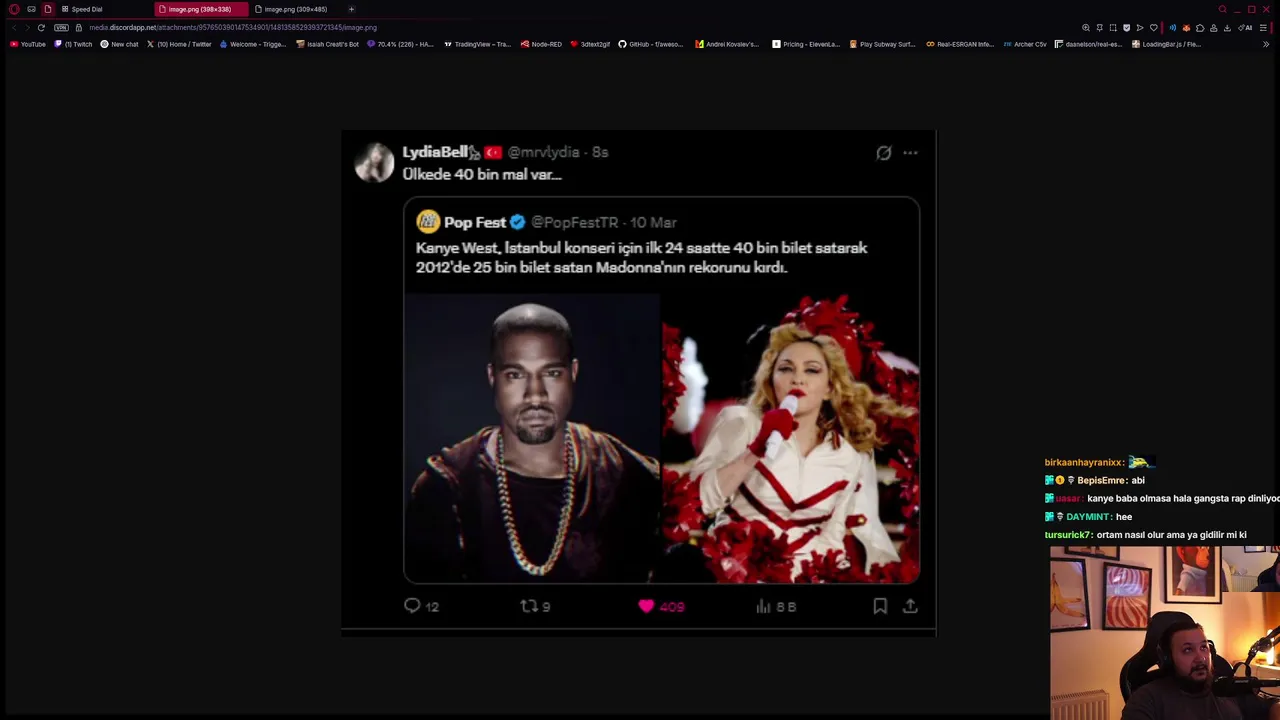Open the 70.4% (226) - HA bookmark
The image size is (1280, 720).
[x=400, y=44]
